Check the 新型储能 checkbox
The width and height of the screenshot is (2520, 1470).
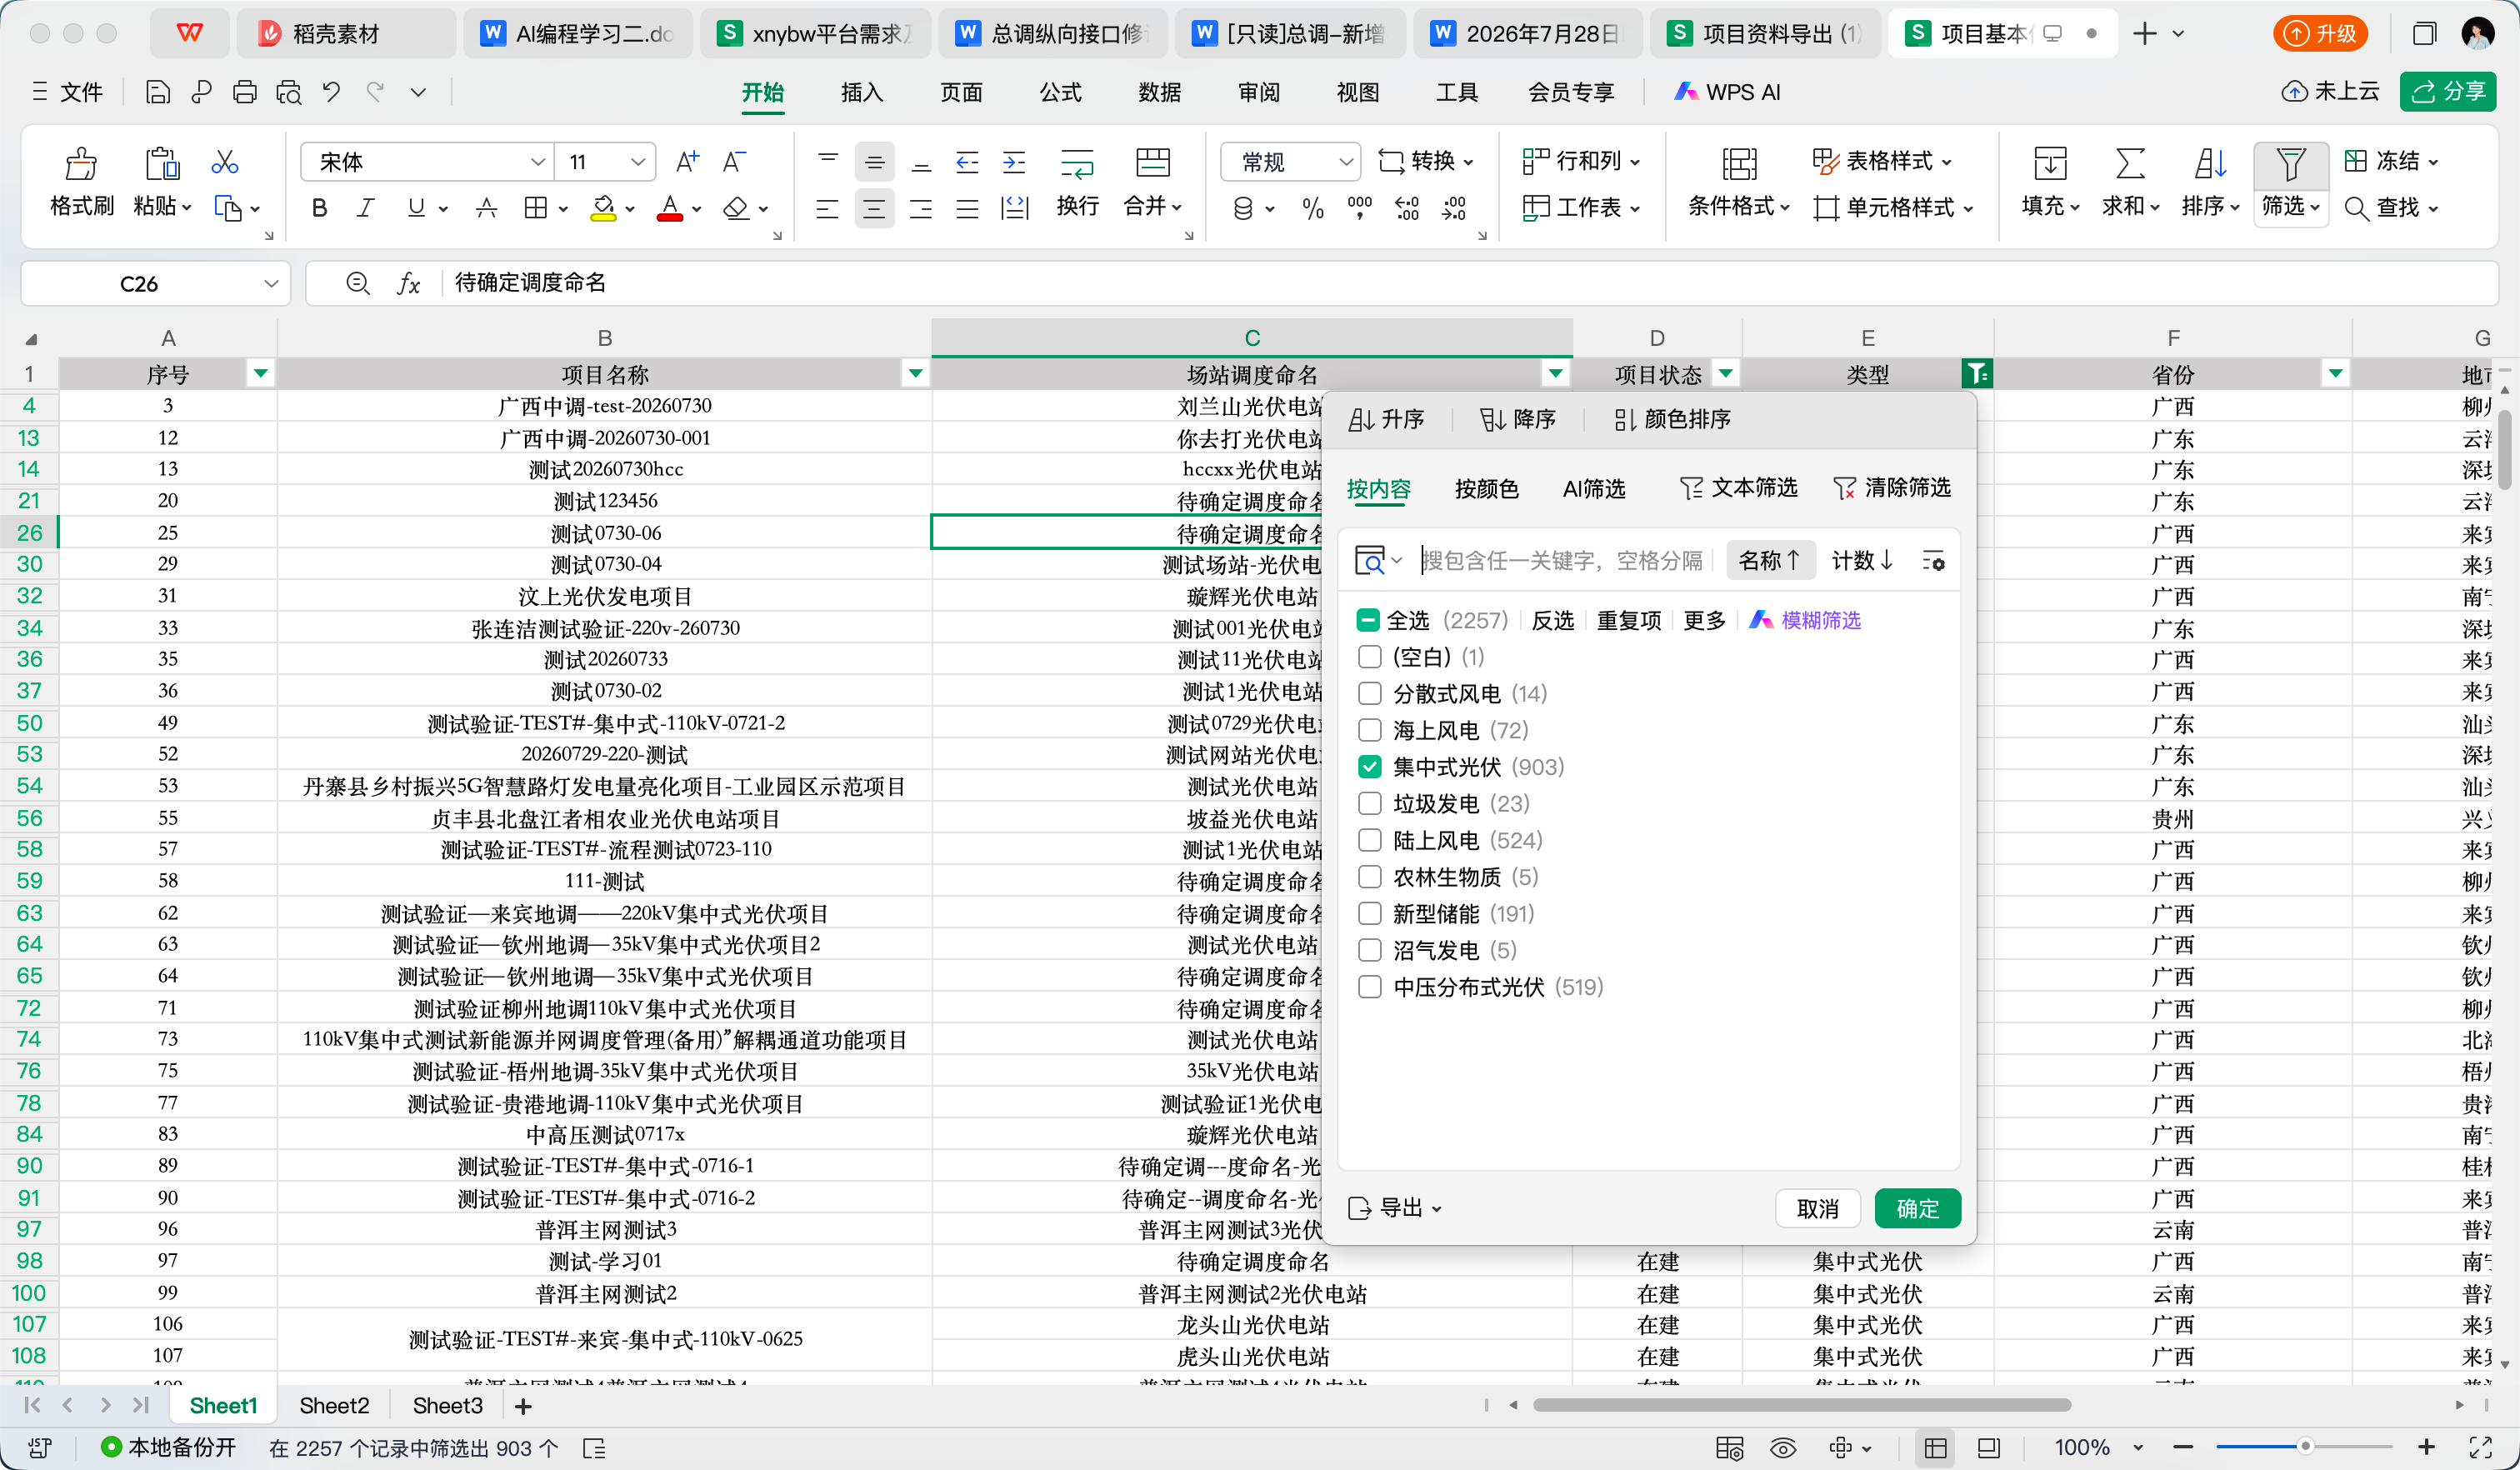click(x=1370, y=914)
